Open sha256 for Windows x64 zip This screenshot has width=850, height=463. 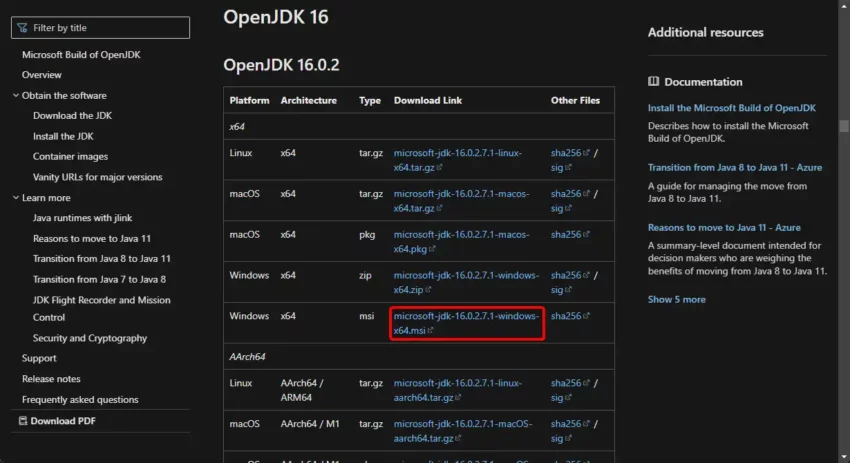click(x=570, y=275)
